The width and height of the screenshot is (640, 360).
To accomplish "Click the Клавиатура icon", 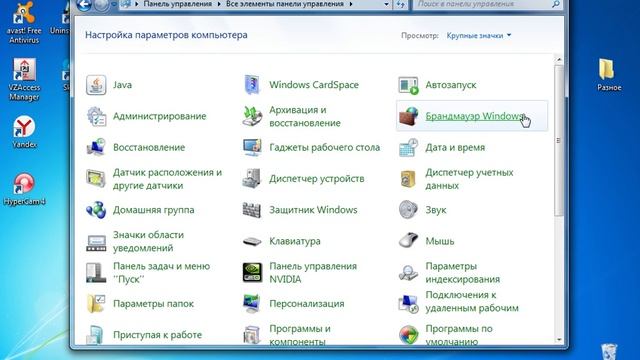I will (252, 242).
